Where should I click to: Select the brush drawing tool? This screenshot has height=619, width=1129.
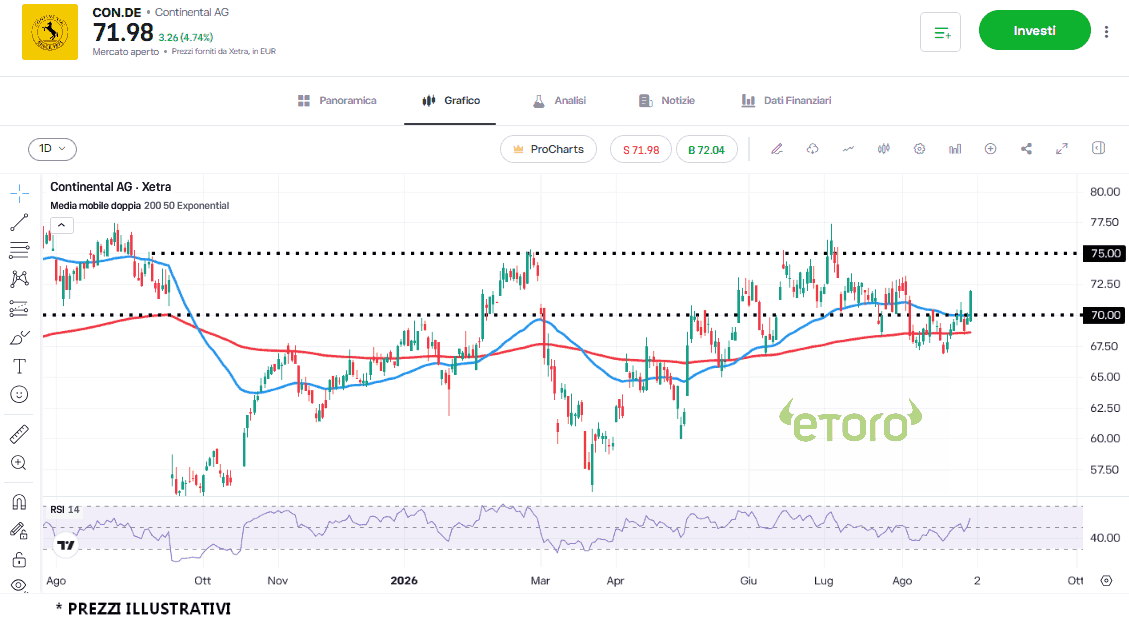click(x=19, y=338)
